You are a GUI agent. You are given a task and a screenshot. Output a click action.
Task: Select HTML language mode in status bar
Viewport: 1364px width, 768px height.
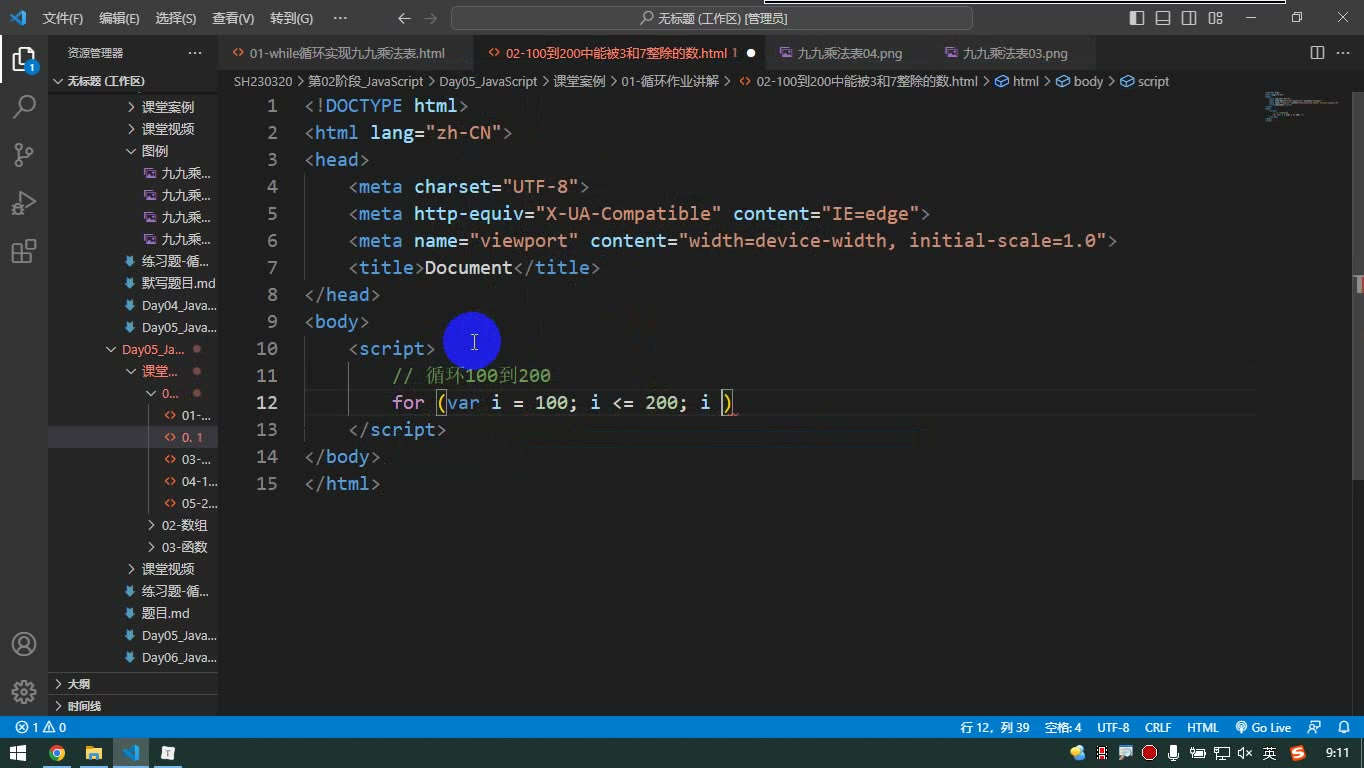point(1203,728)
